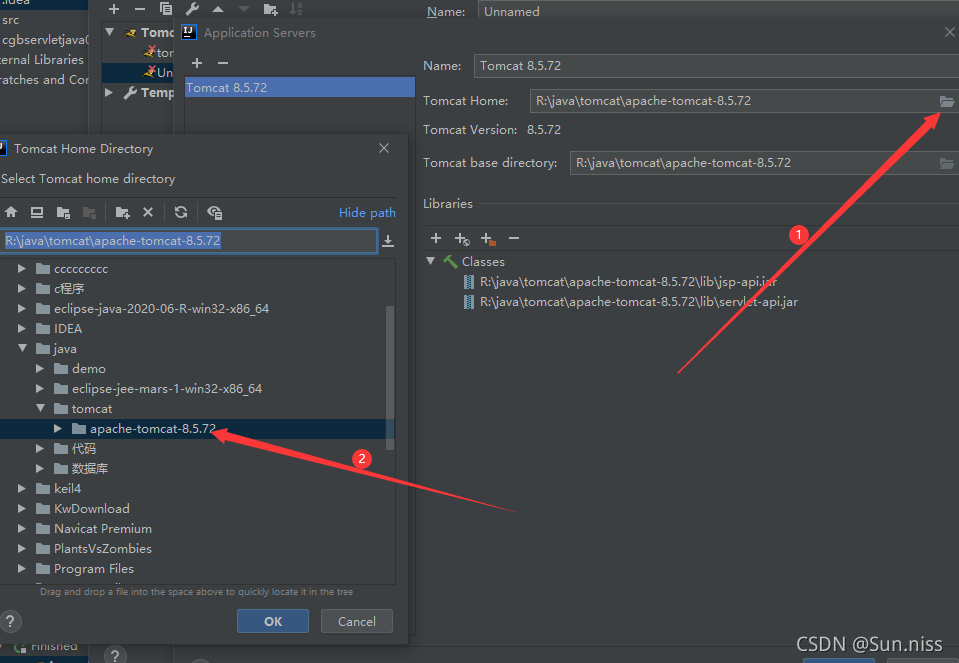
Task: Open help via the question mark button
Action: 10,621
